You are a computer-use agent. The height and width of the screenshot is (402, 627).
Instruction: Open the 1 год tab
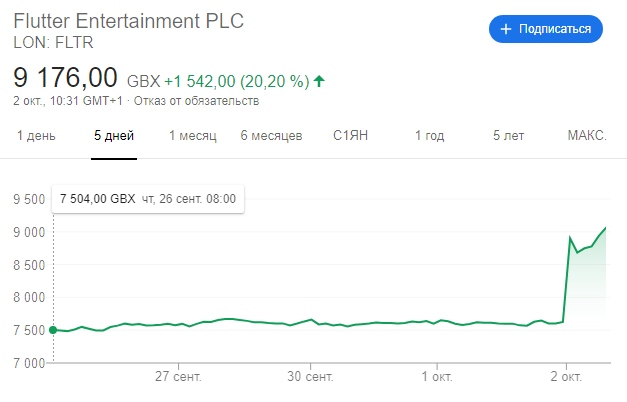pyautogui.click(x=428, y=136)
